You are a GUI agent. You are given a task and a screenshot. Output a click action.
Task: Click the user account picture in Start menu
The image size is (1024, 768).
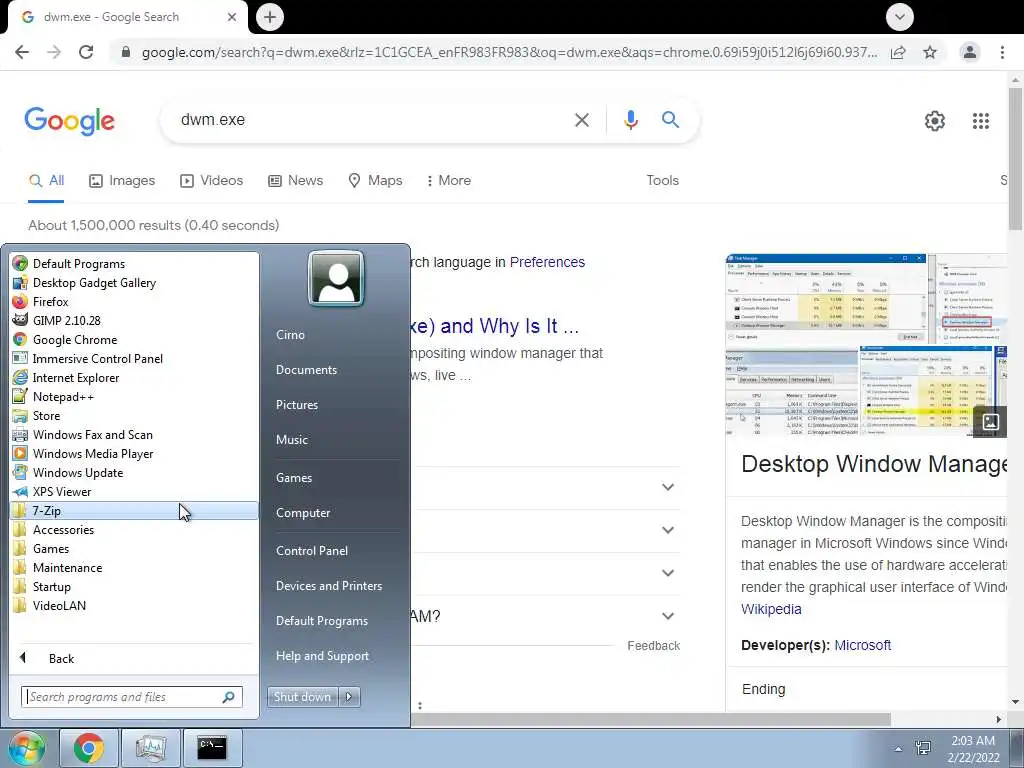(x=336, y=279)
